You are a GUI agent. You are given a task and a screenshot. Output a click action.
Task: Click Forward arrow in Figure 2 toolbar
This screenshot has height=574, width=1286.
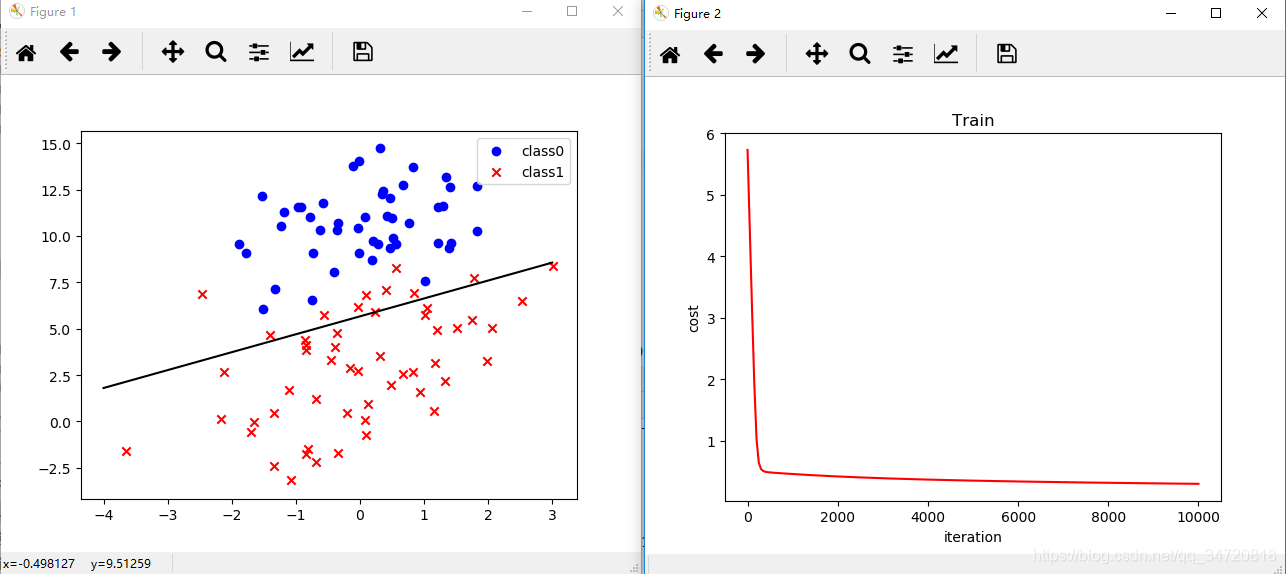click(756, 54)
